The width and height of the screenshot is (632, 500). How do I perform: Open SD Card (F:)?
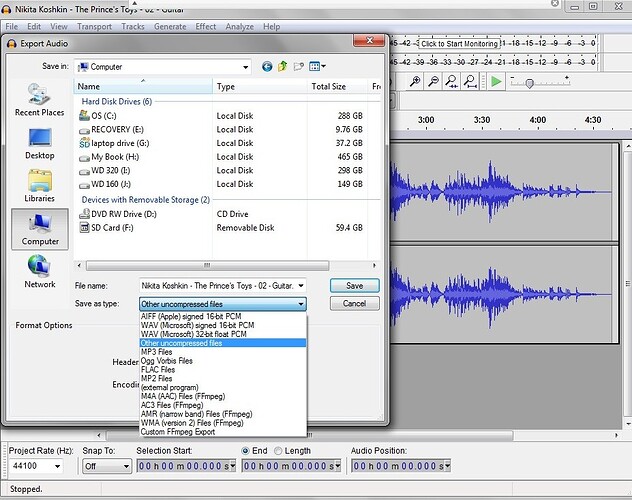pyautogui.click(x=106, y=228)
